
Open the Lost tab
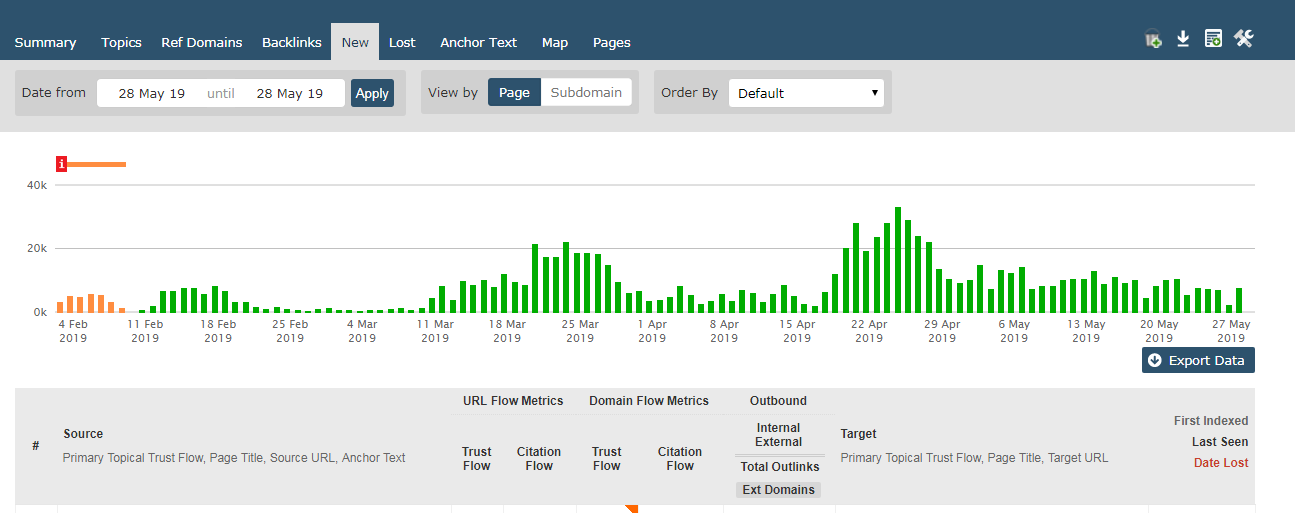coord(402,42)
